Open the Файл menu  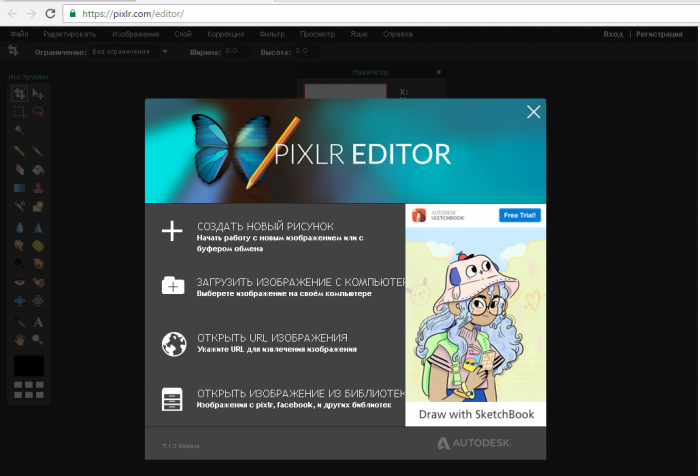(19, 34)
